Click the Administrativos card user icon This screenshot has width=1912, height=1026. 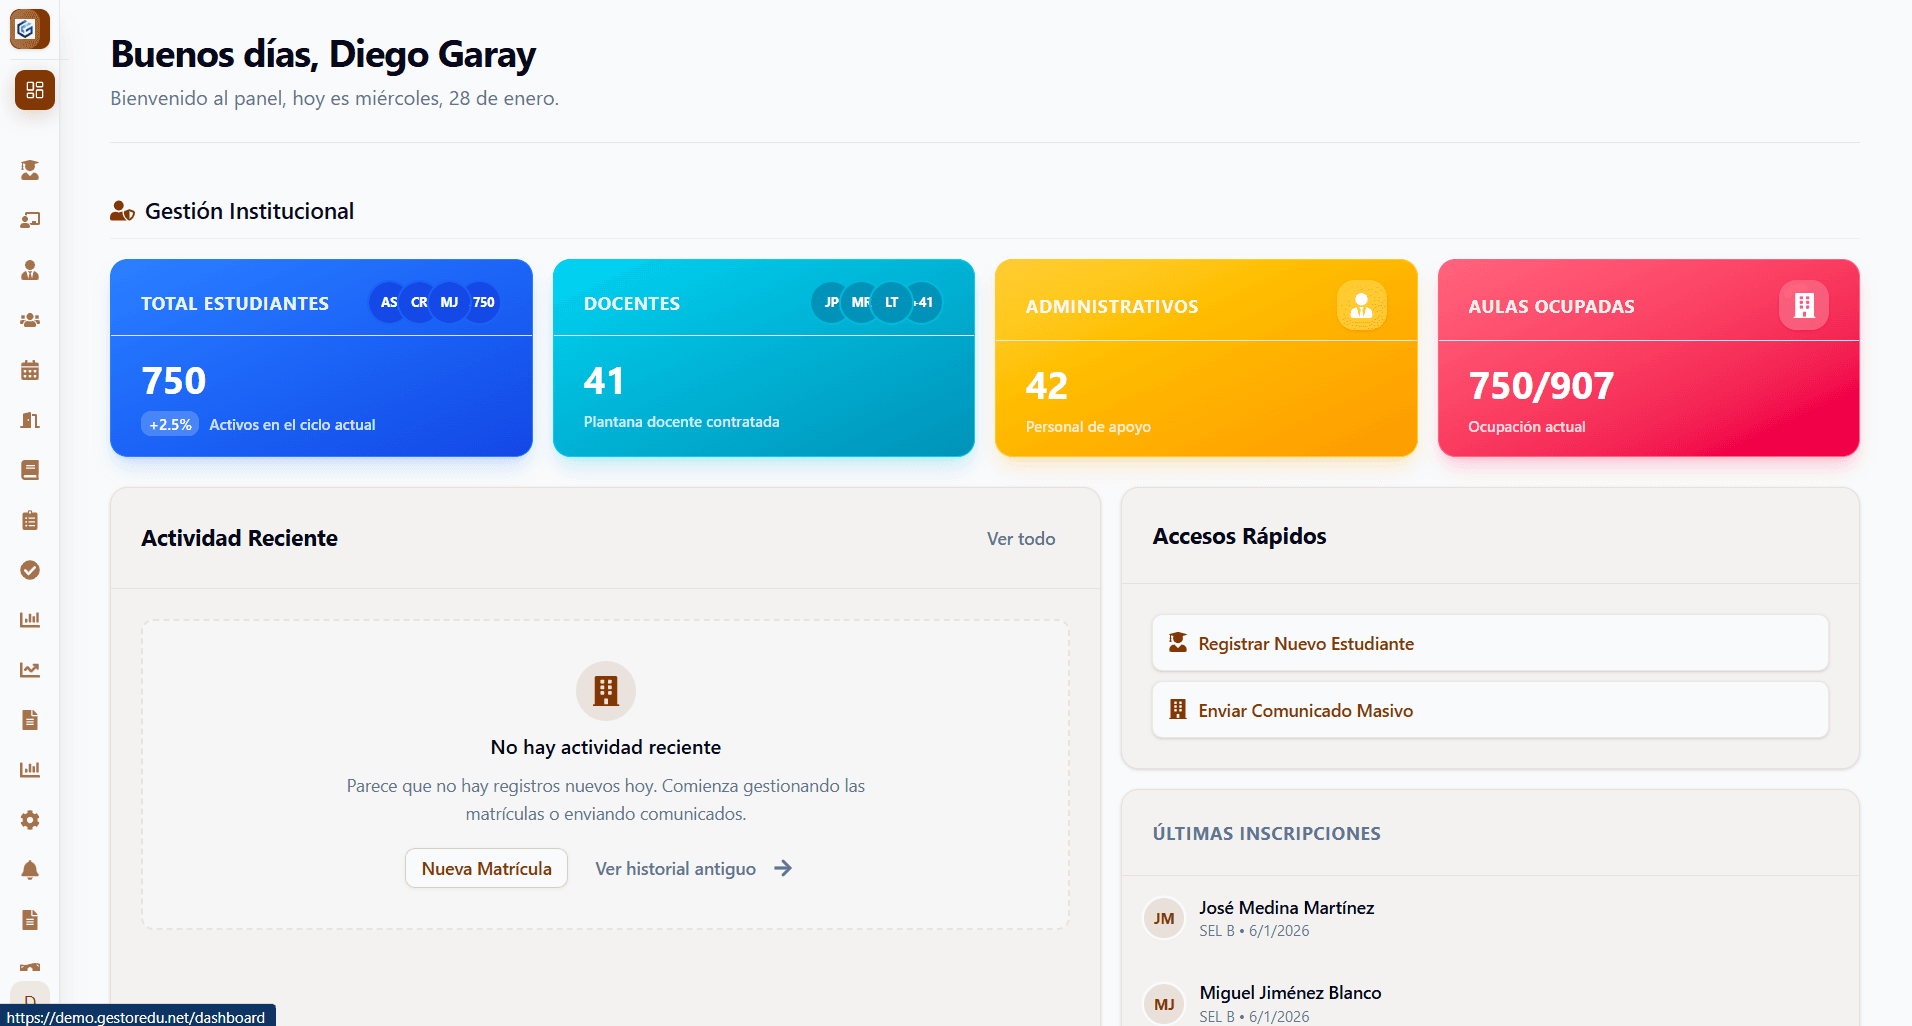pos(1361,305)
